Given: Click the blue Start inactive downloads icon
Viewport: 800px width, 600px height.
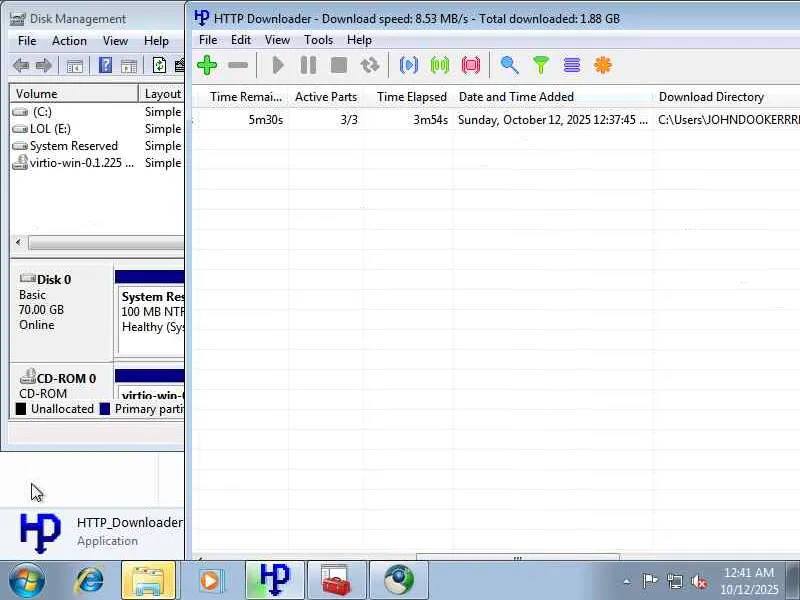Looking at the screenshot, I should [409, 65].
